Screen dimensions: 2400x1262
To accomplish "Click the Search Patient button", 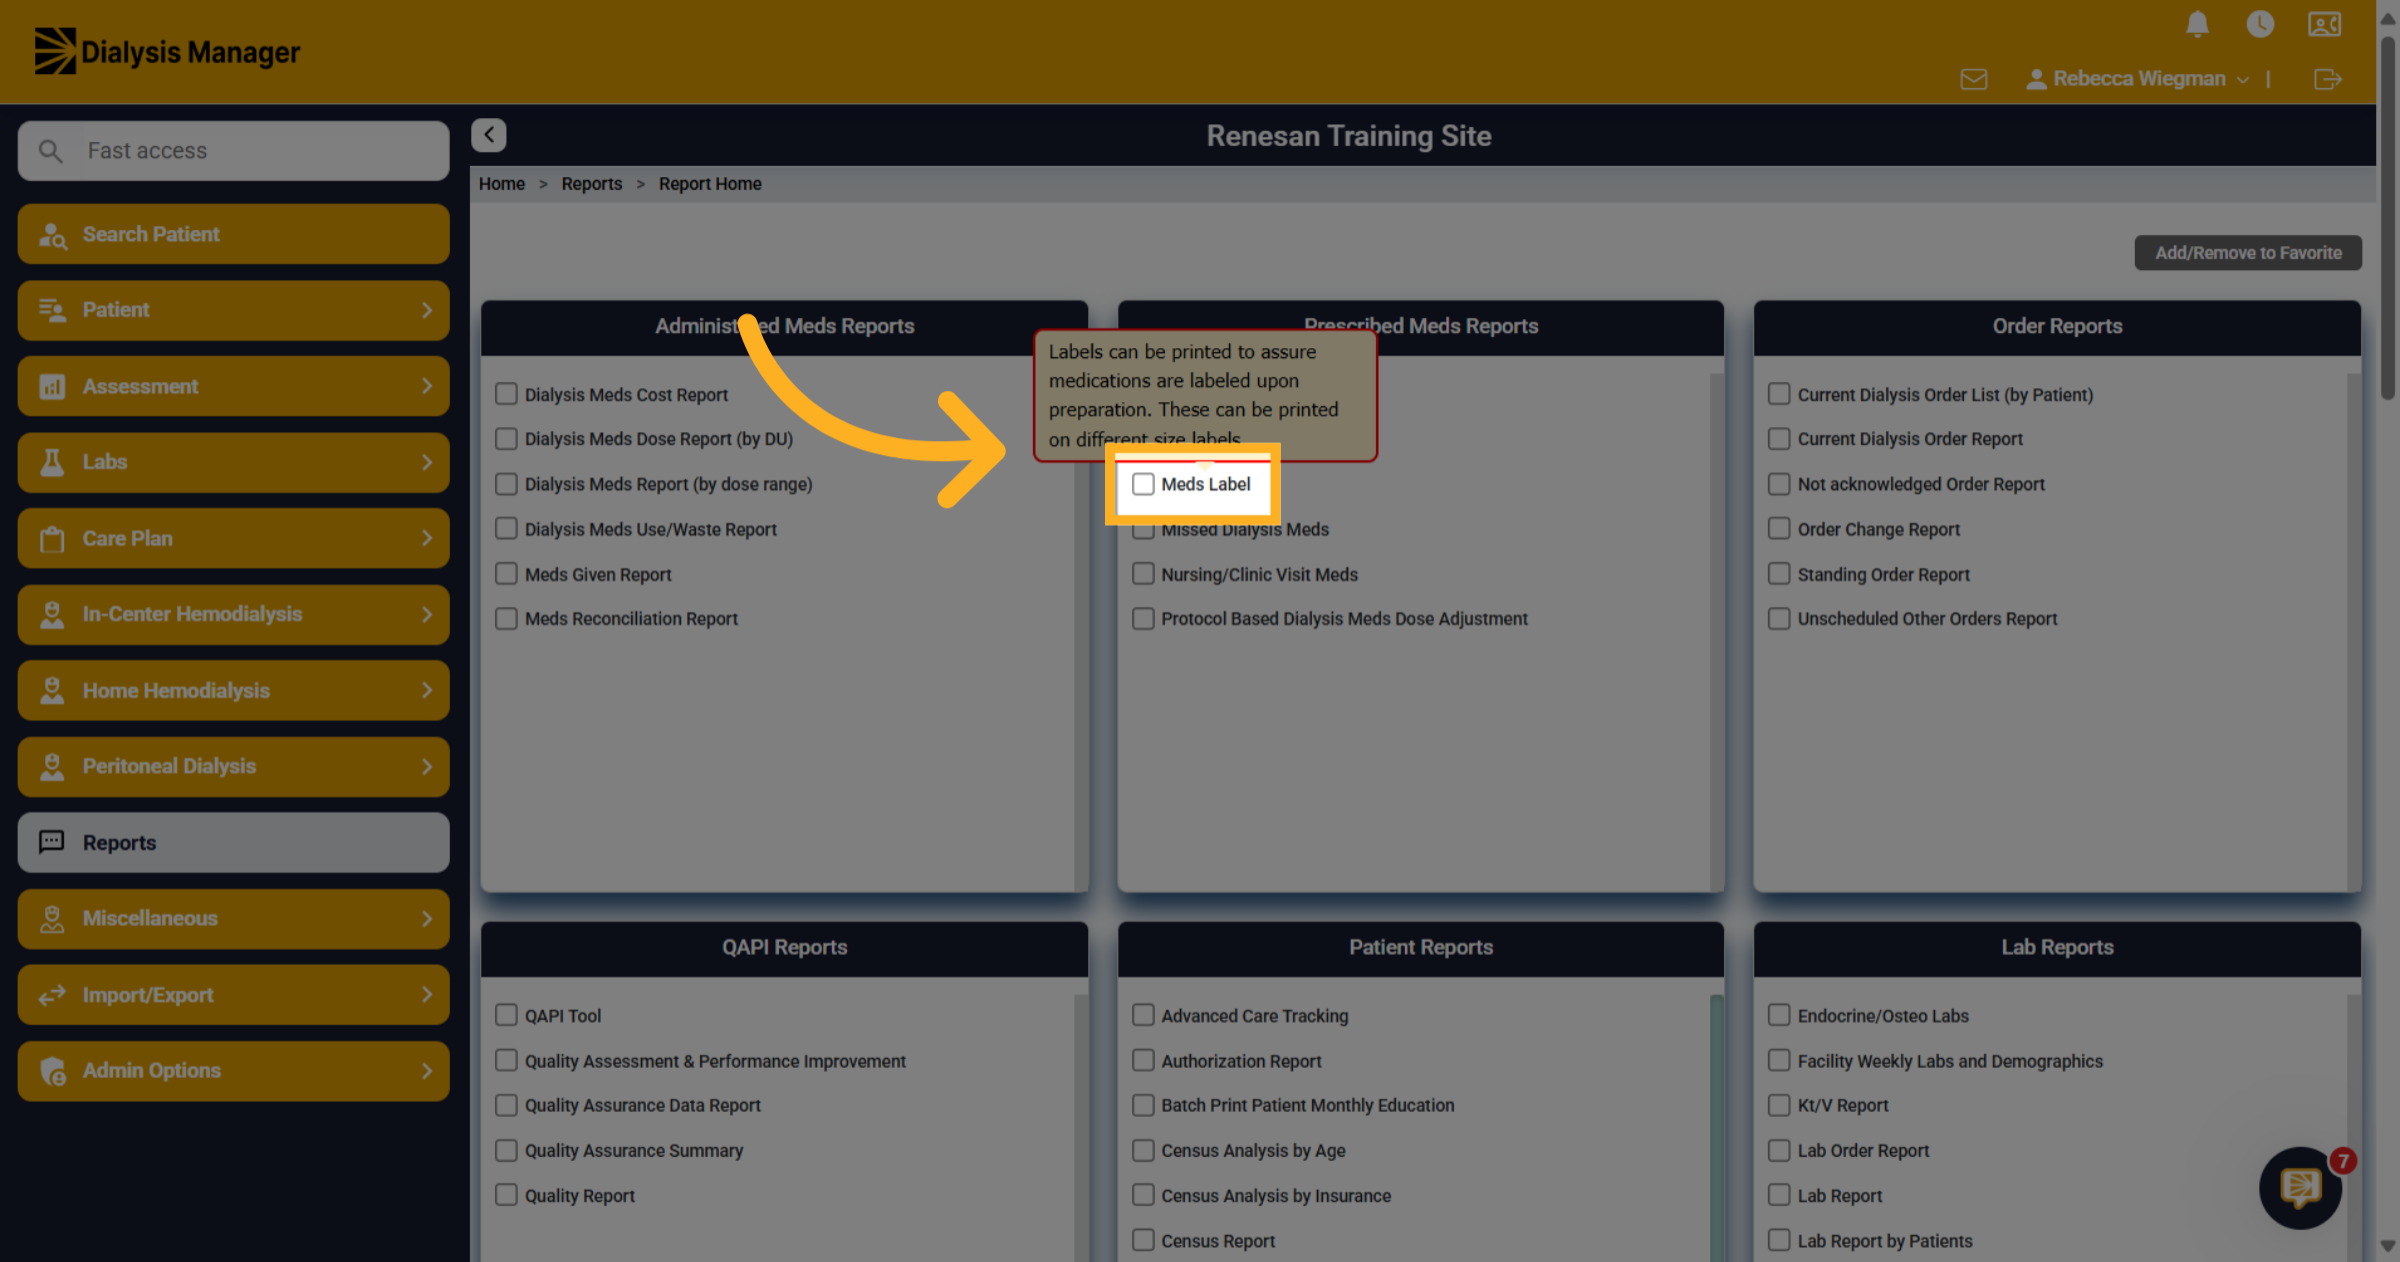I will click(233, 234).
